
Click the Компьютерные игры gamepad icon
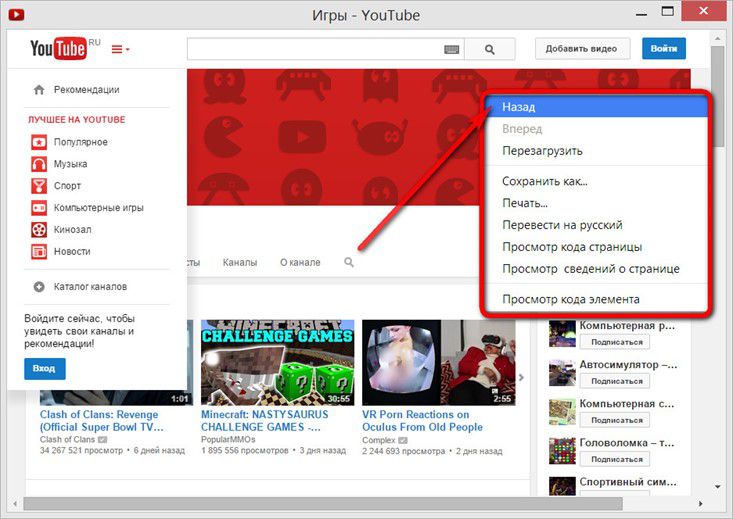click(39, 208)
